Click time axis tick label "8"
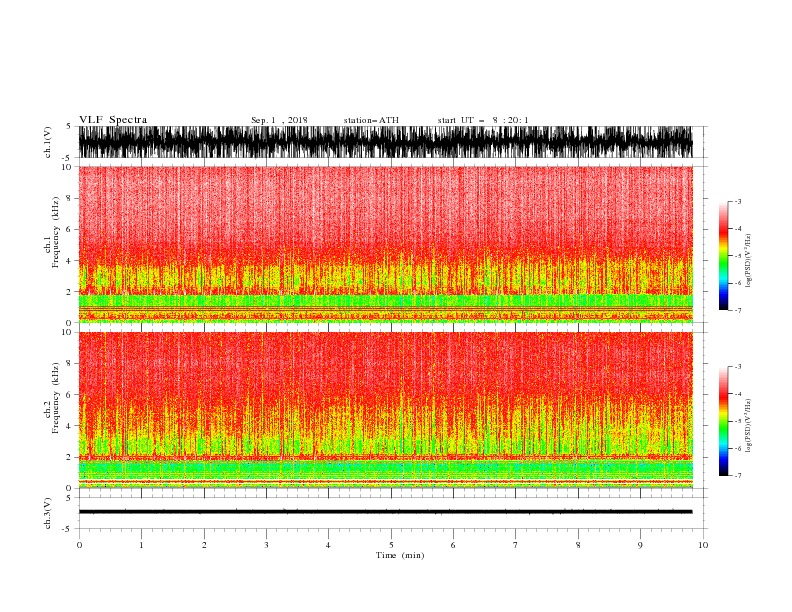Image resolution: width=792 pixels, height=612 pixels. (578, 545)
